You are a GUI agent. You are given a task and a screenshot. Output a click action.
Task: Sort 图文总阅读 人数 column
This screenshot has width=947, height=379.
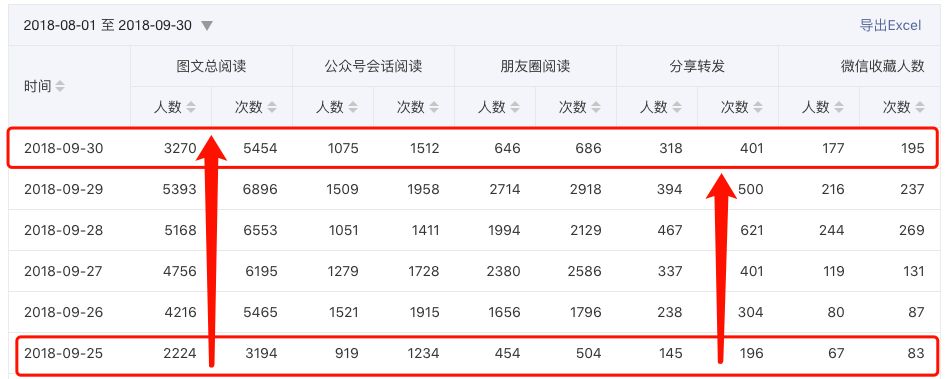(x=191, y=107)
